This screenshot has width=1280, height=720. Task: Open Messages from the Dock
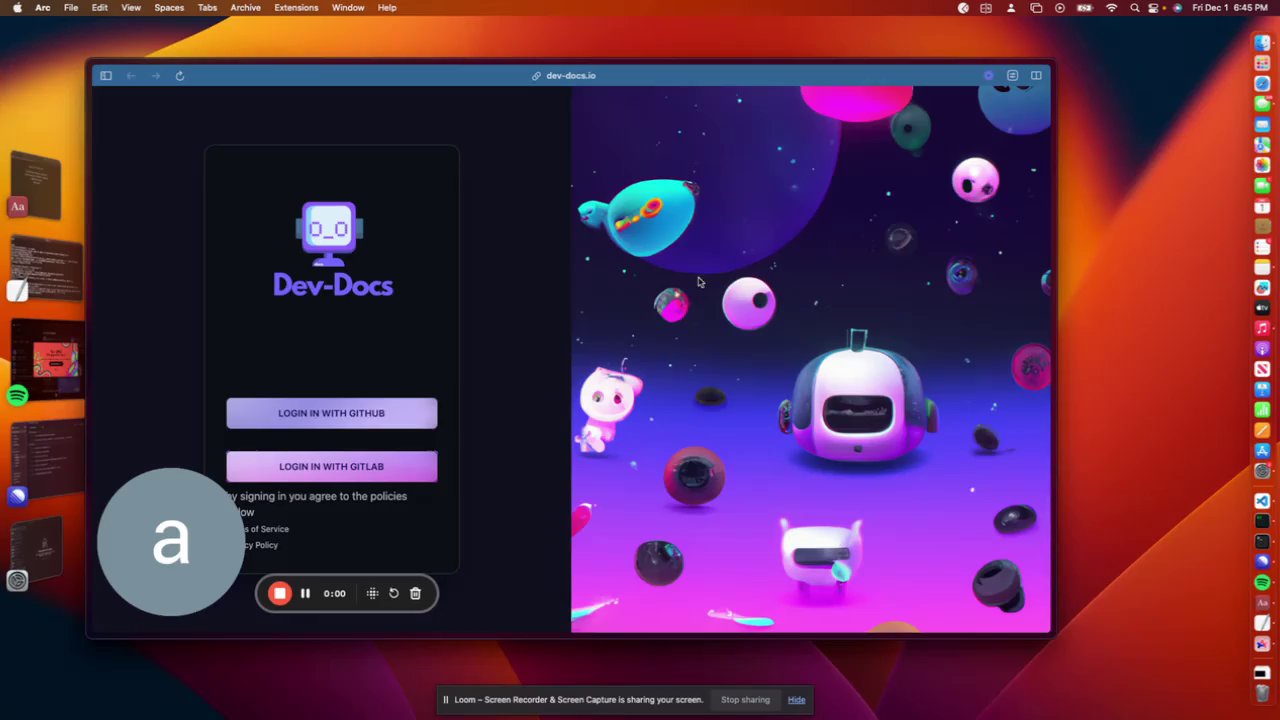(x=1262, y=104)
